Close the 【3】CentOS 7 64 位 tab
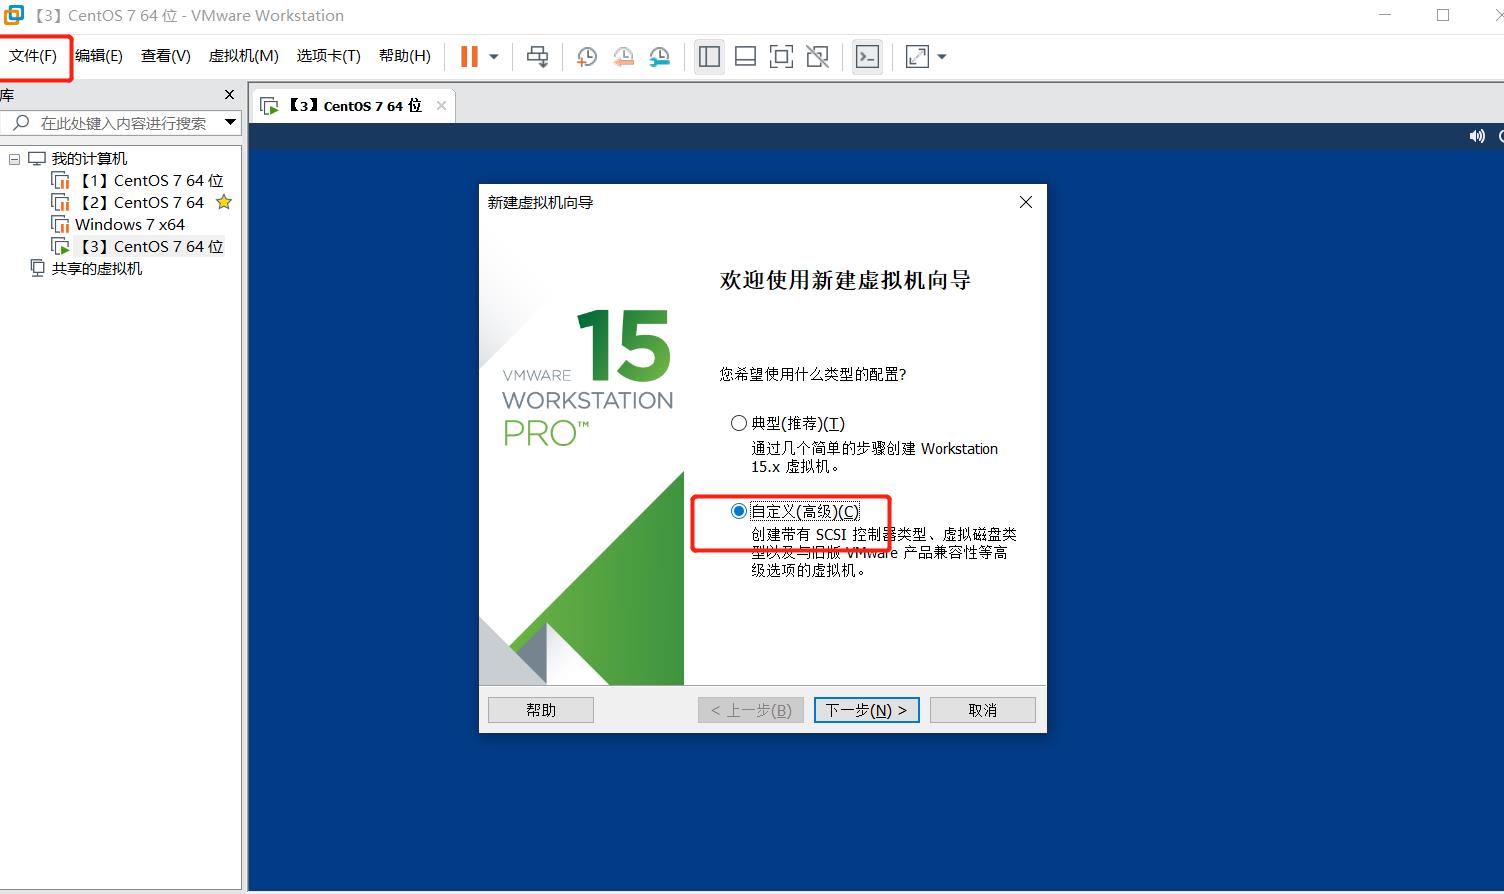The width and height of the screenshot is (1504, 894). tap(441, 105)
